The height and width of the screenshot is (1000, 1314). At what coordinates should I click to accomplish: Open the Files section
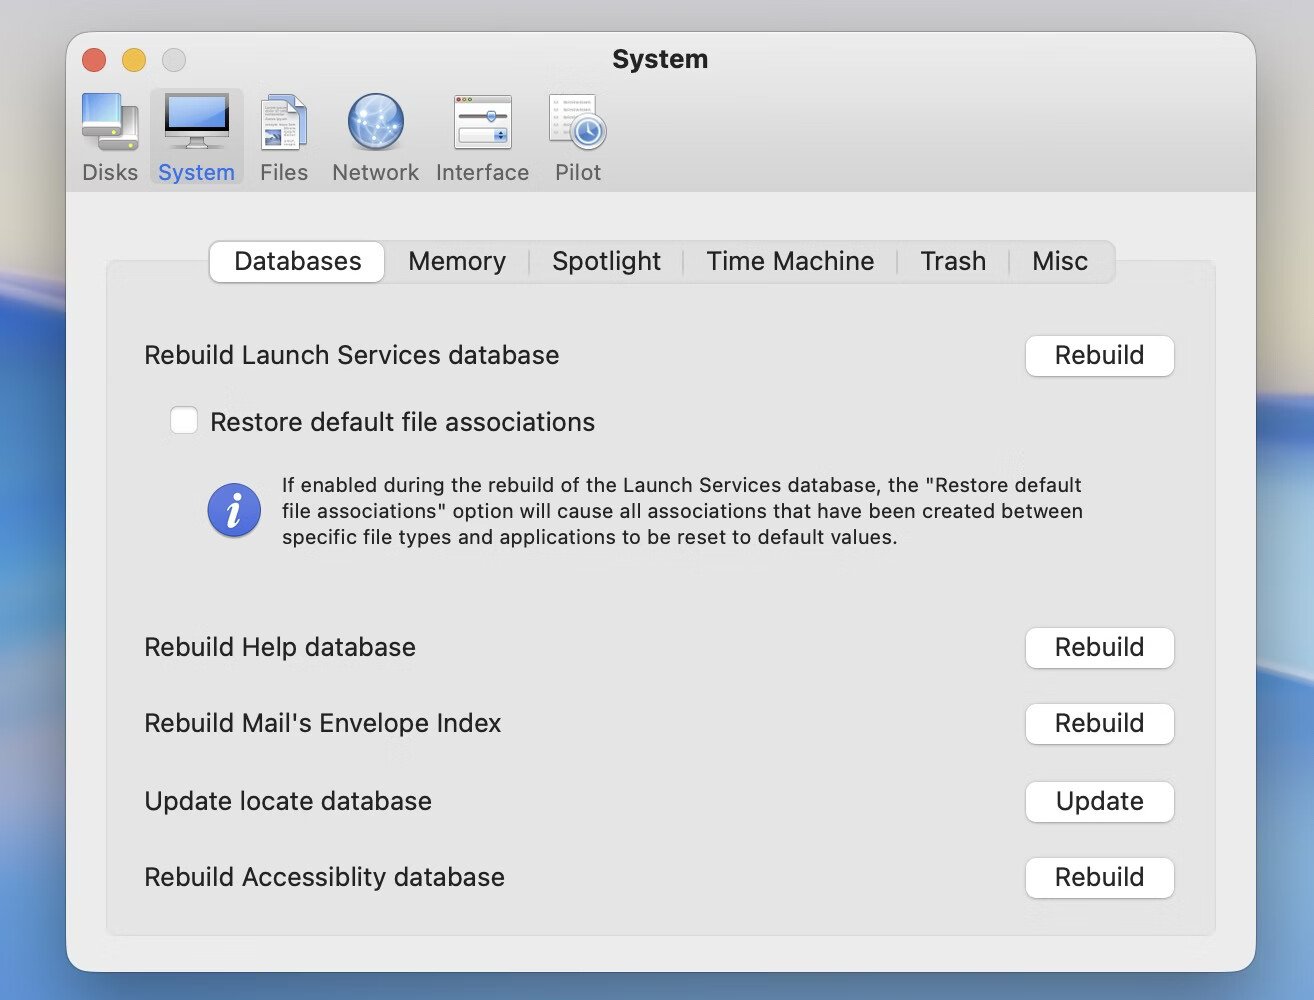[283, 135]
